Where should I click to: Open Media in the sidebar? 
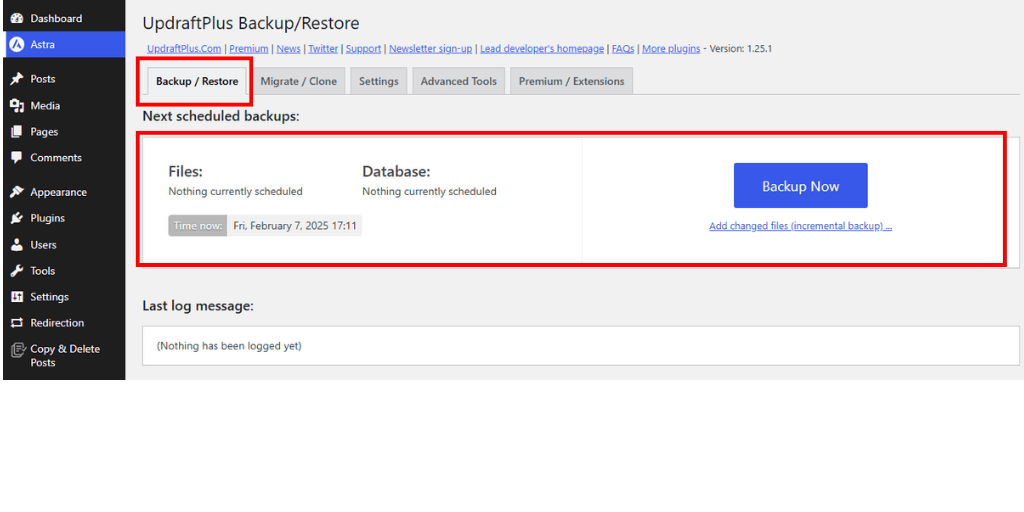[x=64, y=106]
